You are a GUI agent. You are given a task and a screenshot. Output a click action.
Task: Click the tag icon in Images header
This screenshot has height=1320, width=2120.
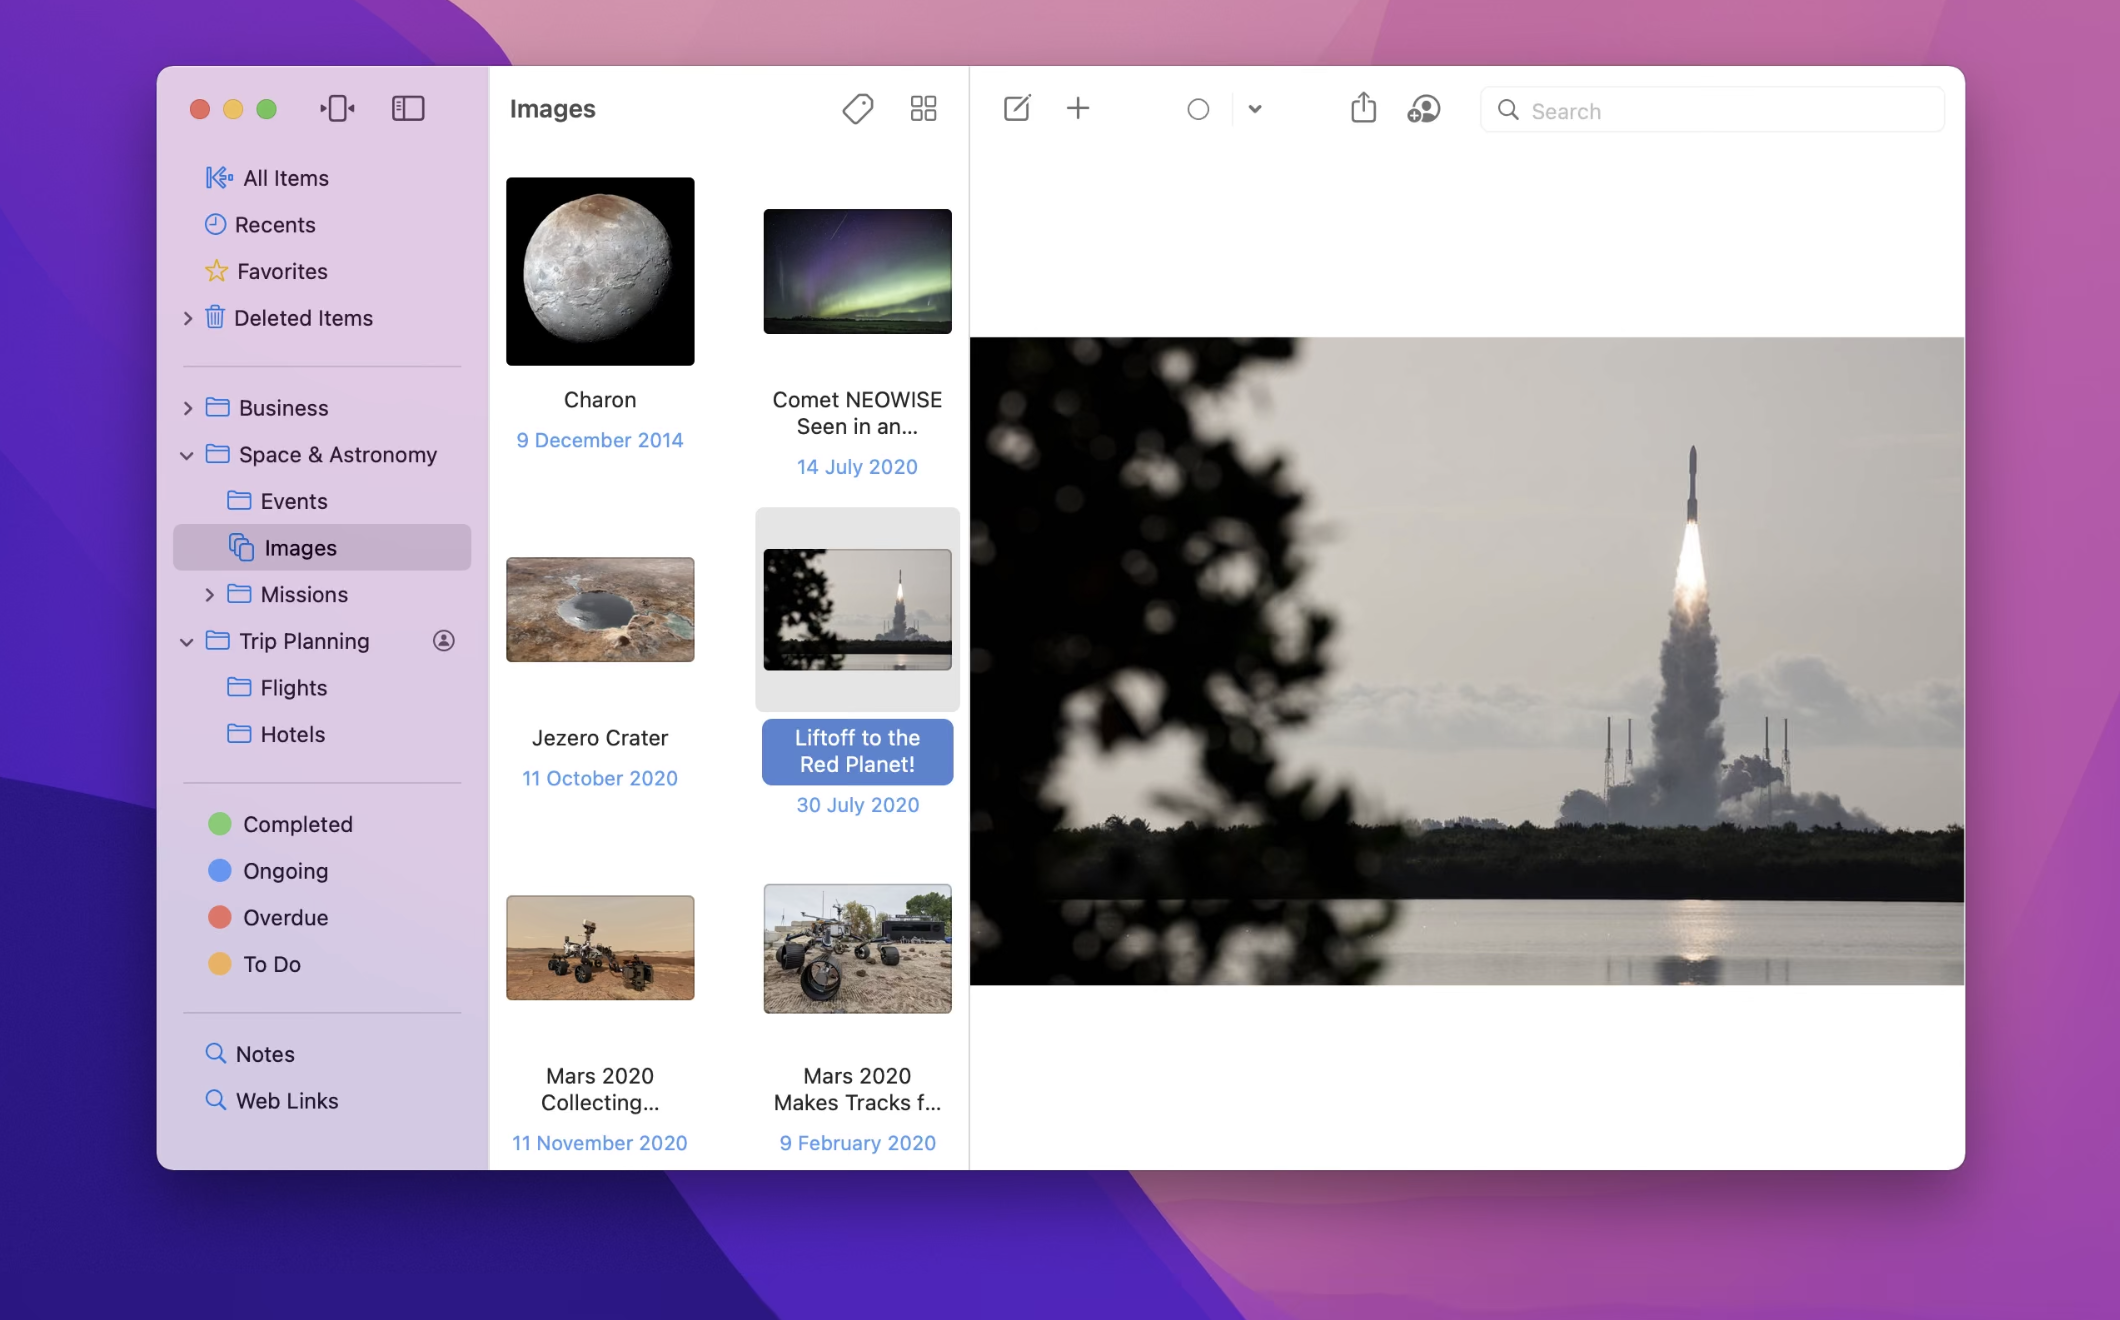[857, 108]
